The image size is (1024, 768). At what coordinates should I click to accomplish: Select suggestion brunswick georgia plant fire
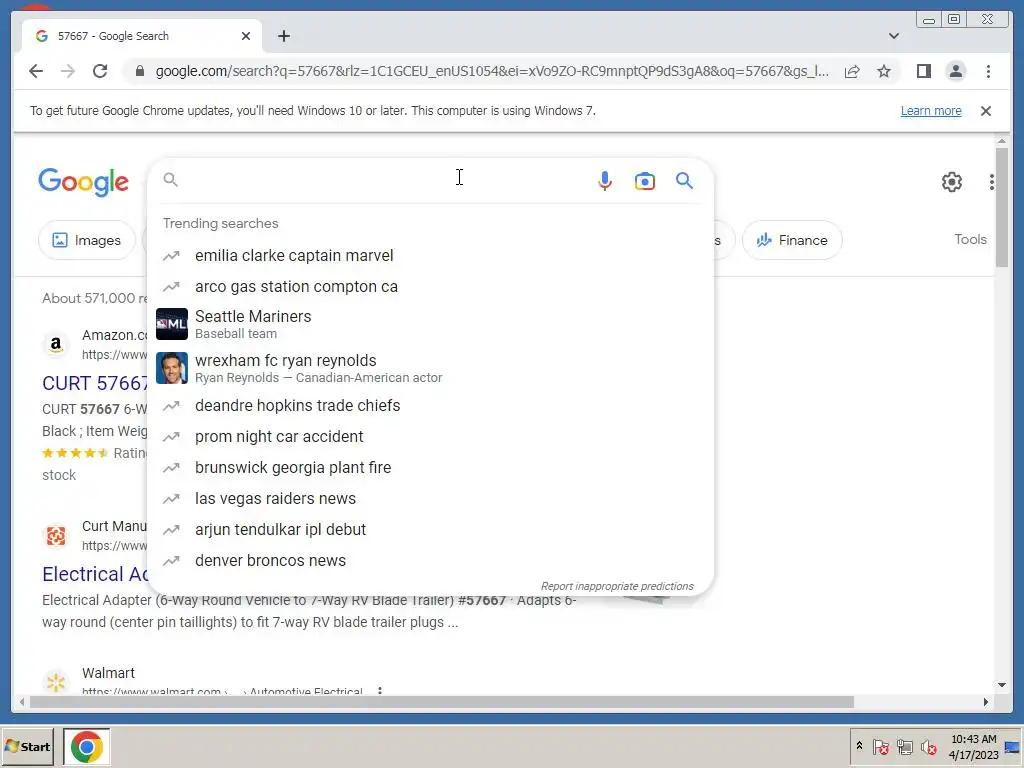430,468
